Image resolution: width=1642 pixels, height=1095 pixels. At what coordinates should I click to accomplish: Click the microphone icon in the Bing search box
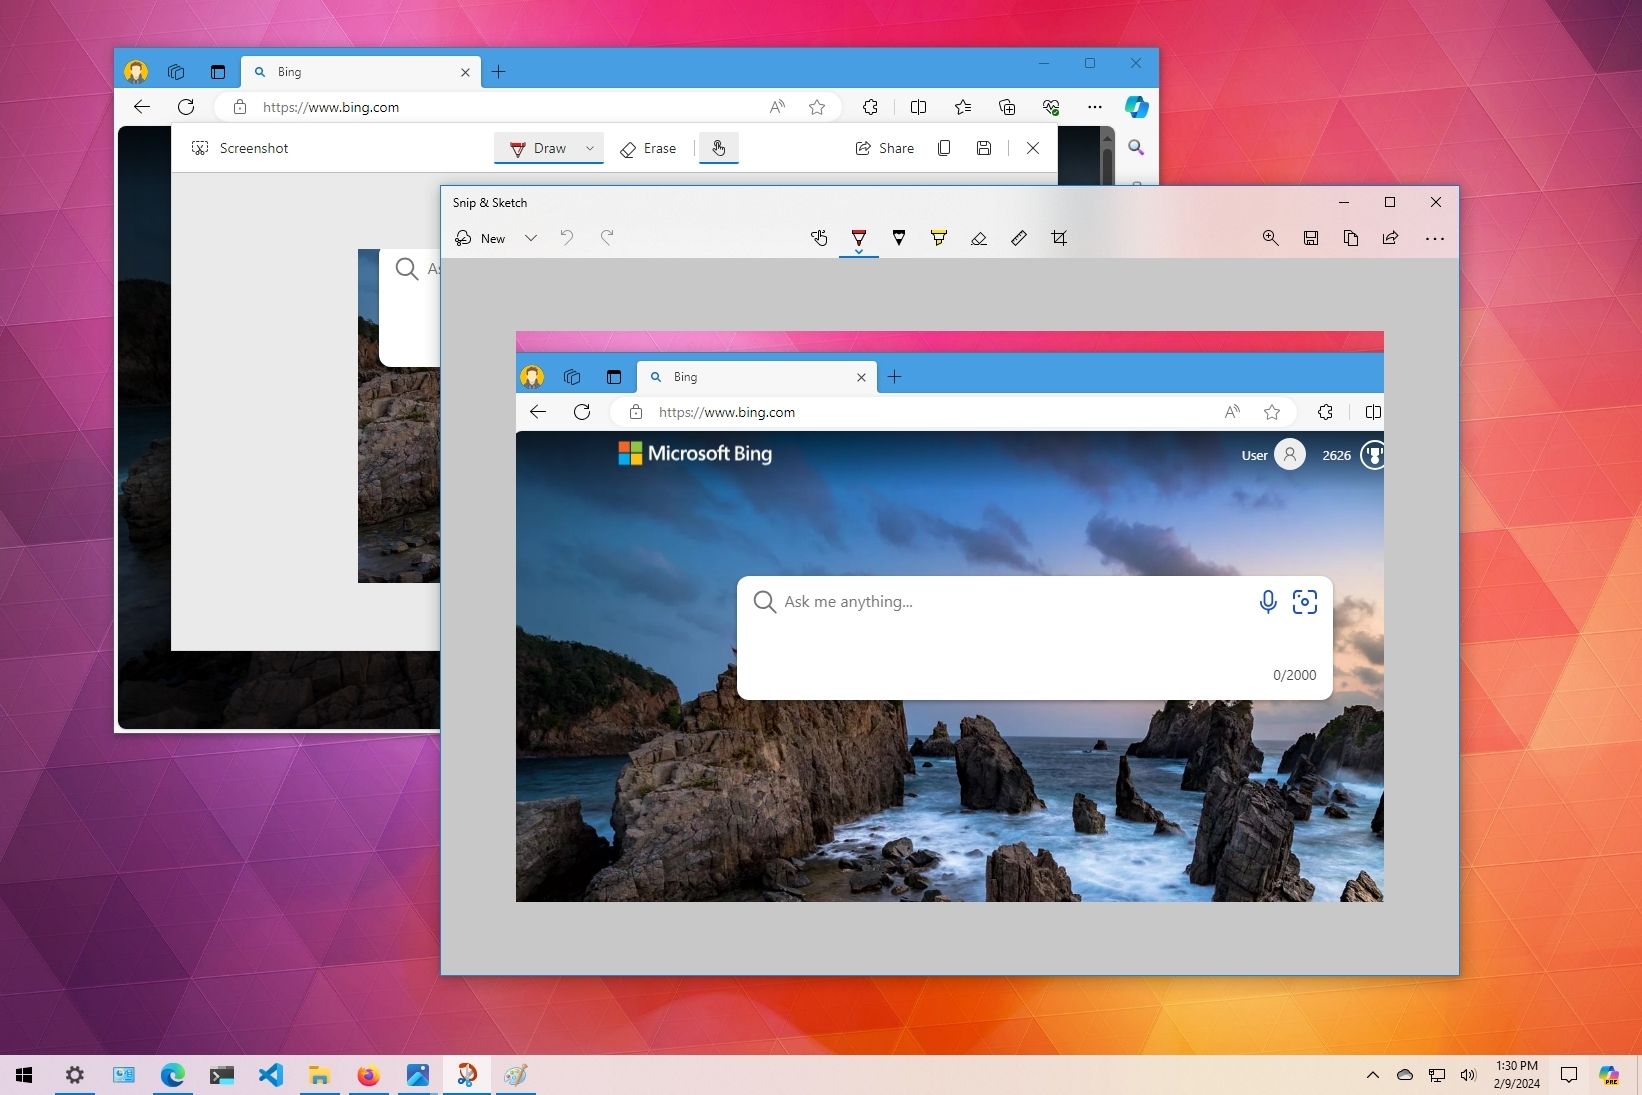tap(1267, 602)
